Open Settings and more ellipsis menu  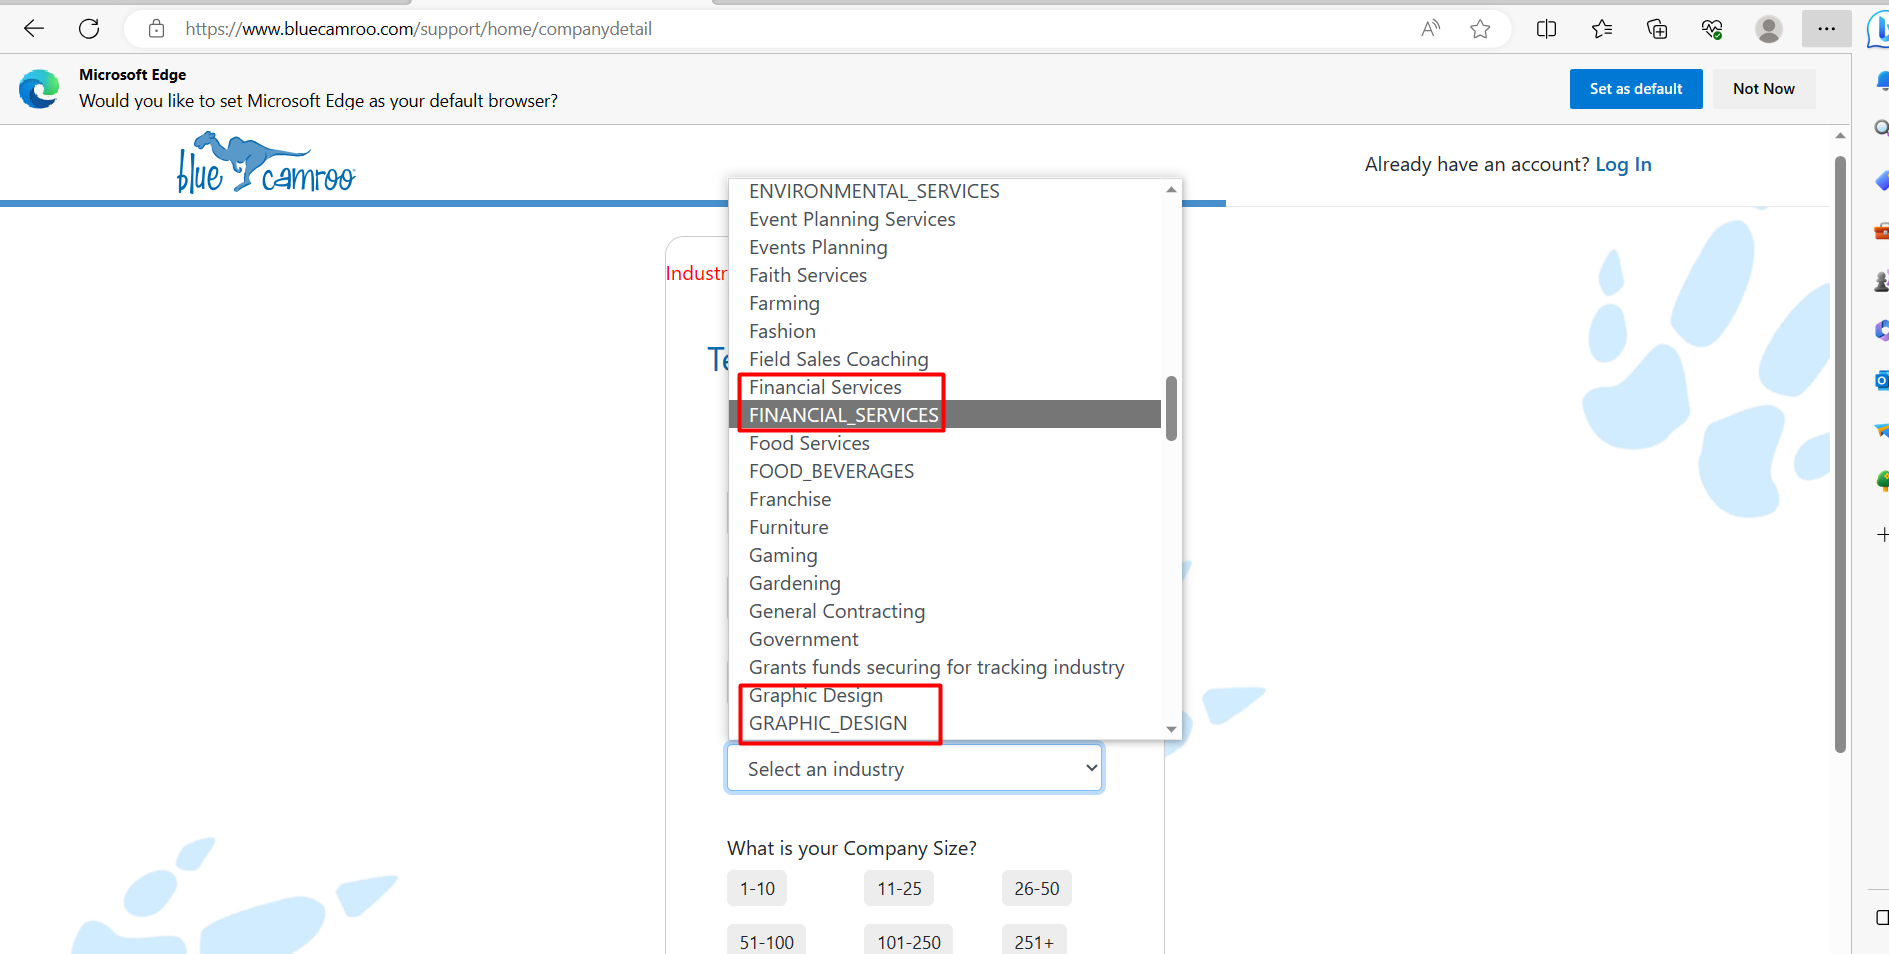1827,29
